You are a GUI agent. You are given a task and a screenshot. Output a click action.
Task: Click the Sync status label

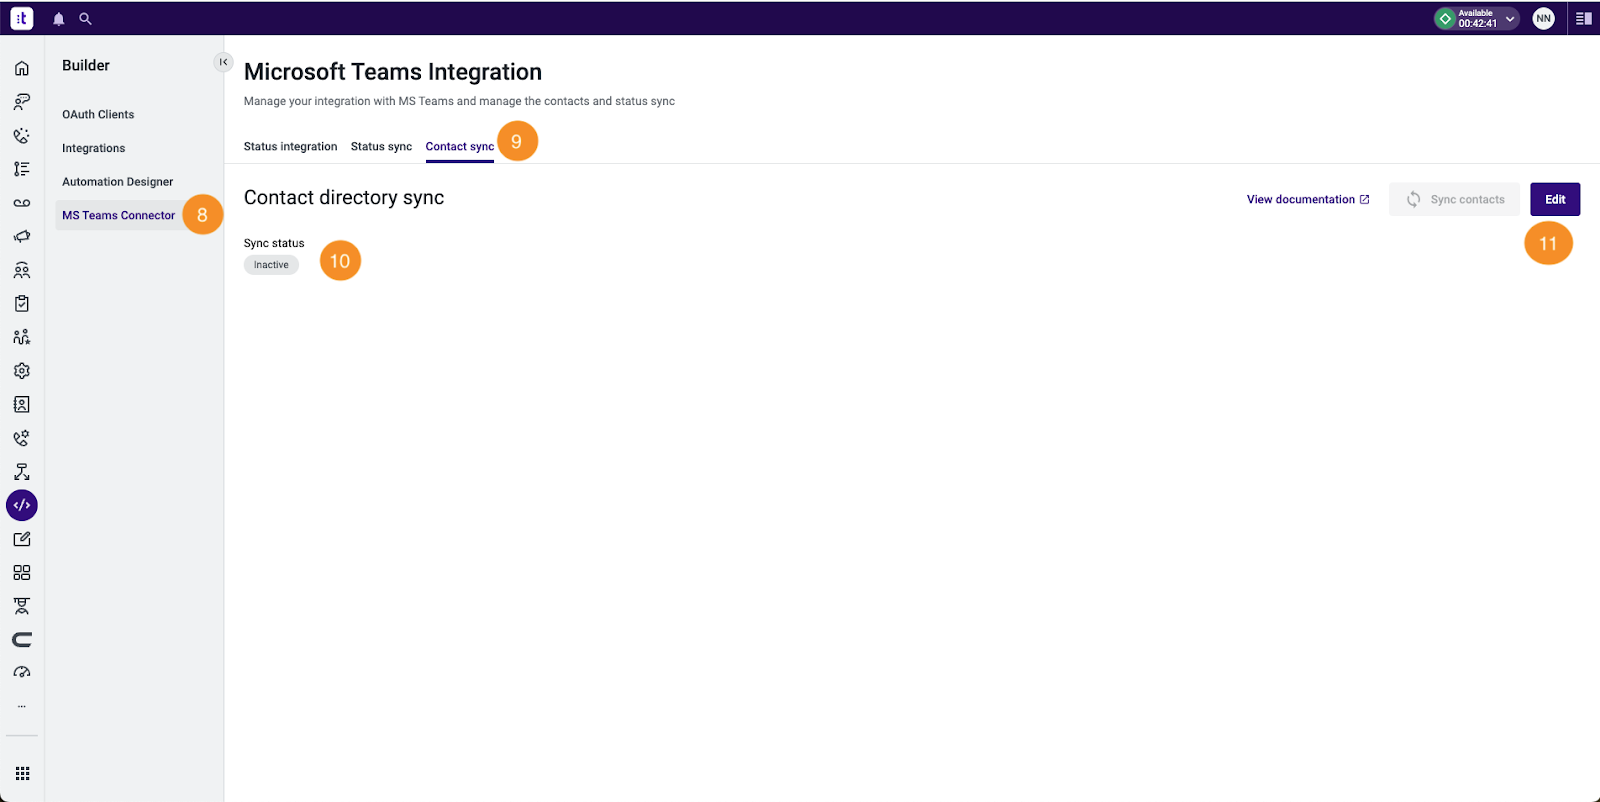[x=274, y=243]
